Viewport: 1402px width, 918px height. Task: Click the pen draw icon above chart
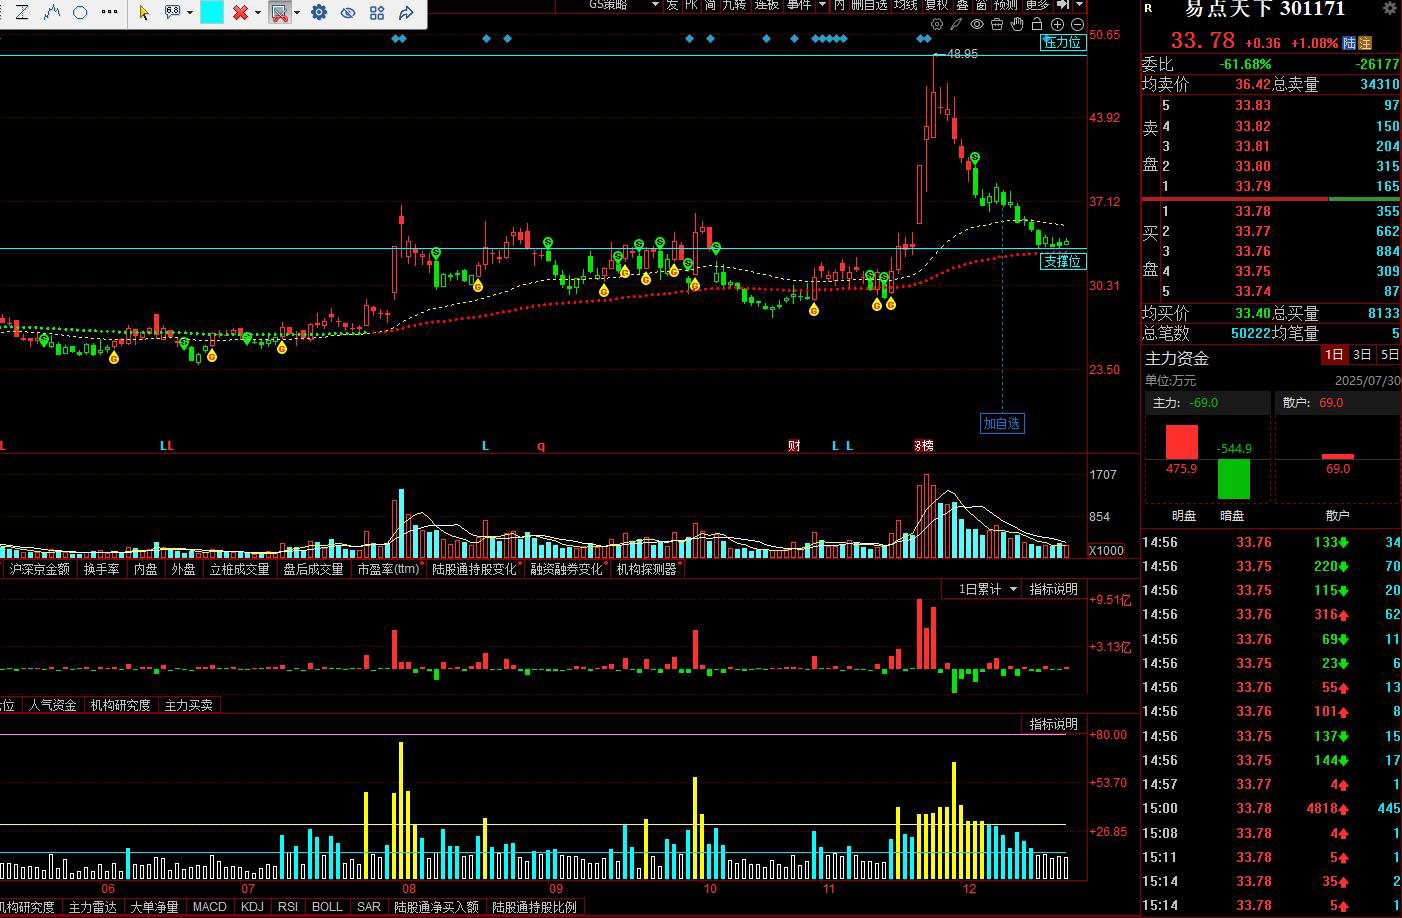pyautogui.click(x=956, y=24)
